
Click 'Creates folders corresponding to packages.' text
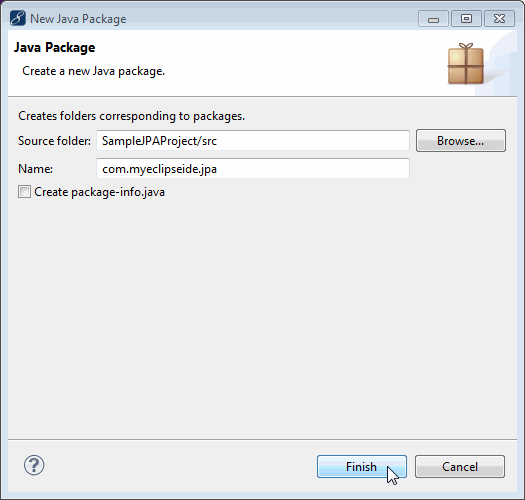point(132,116)
